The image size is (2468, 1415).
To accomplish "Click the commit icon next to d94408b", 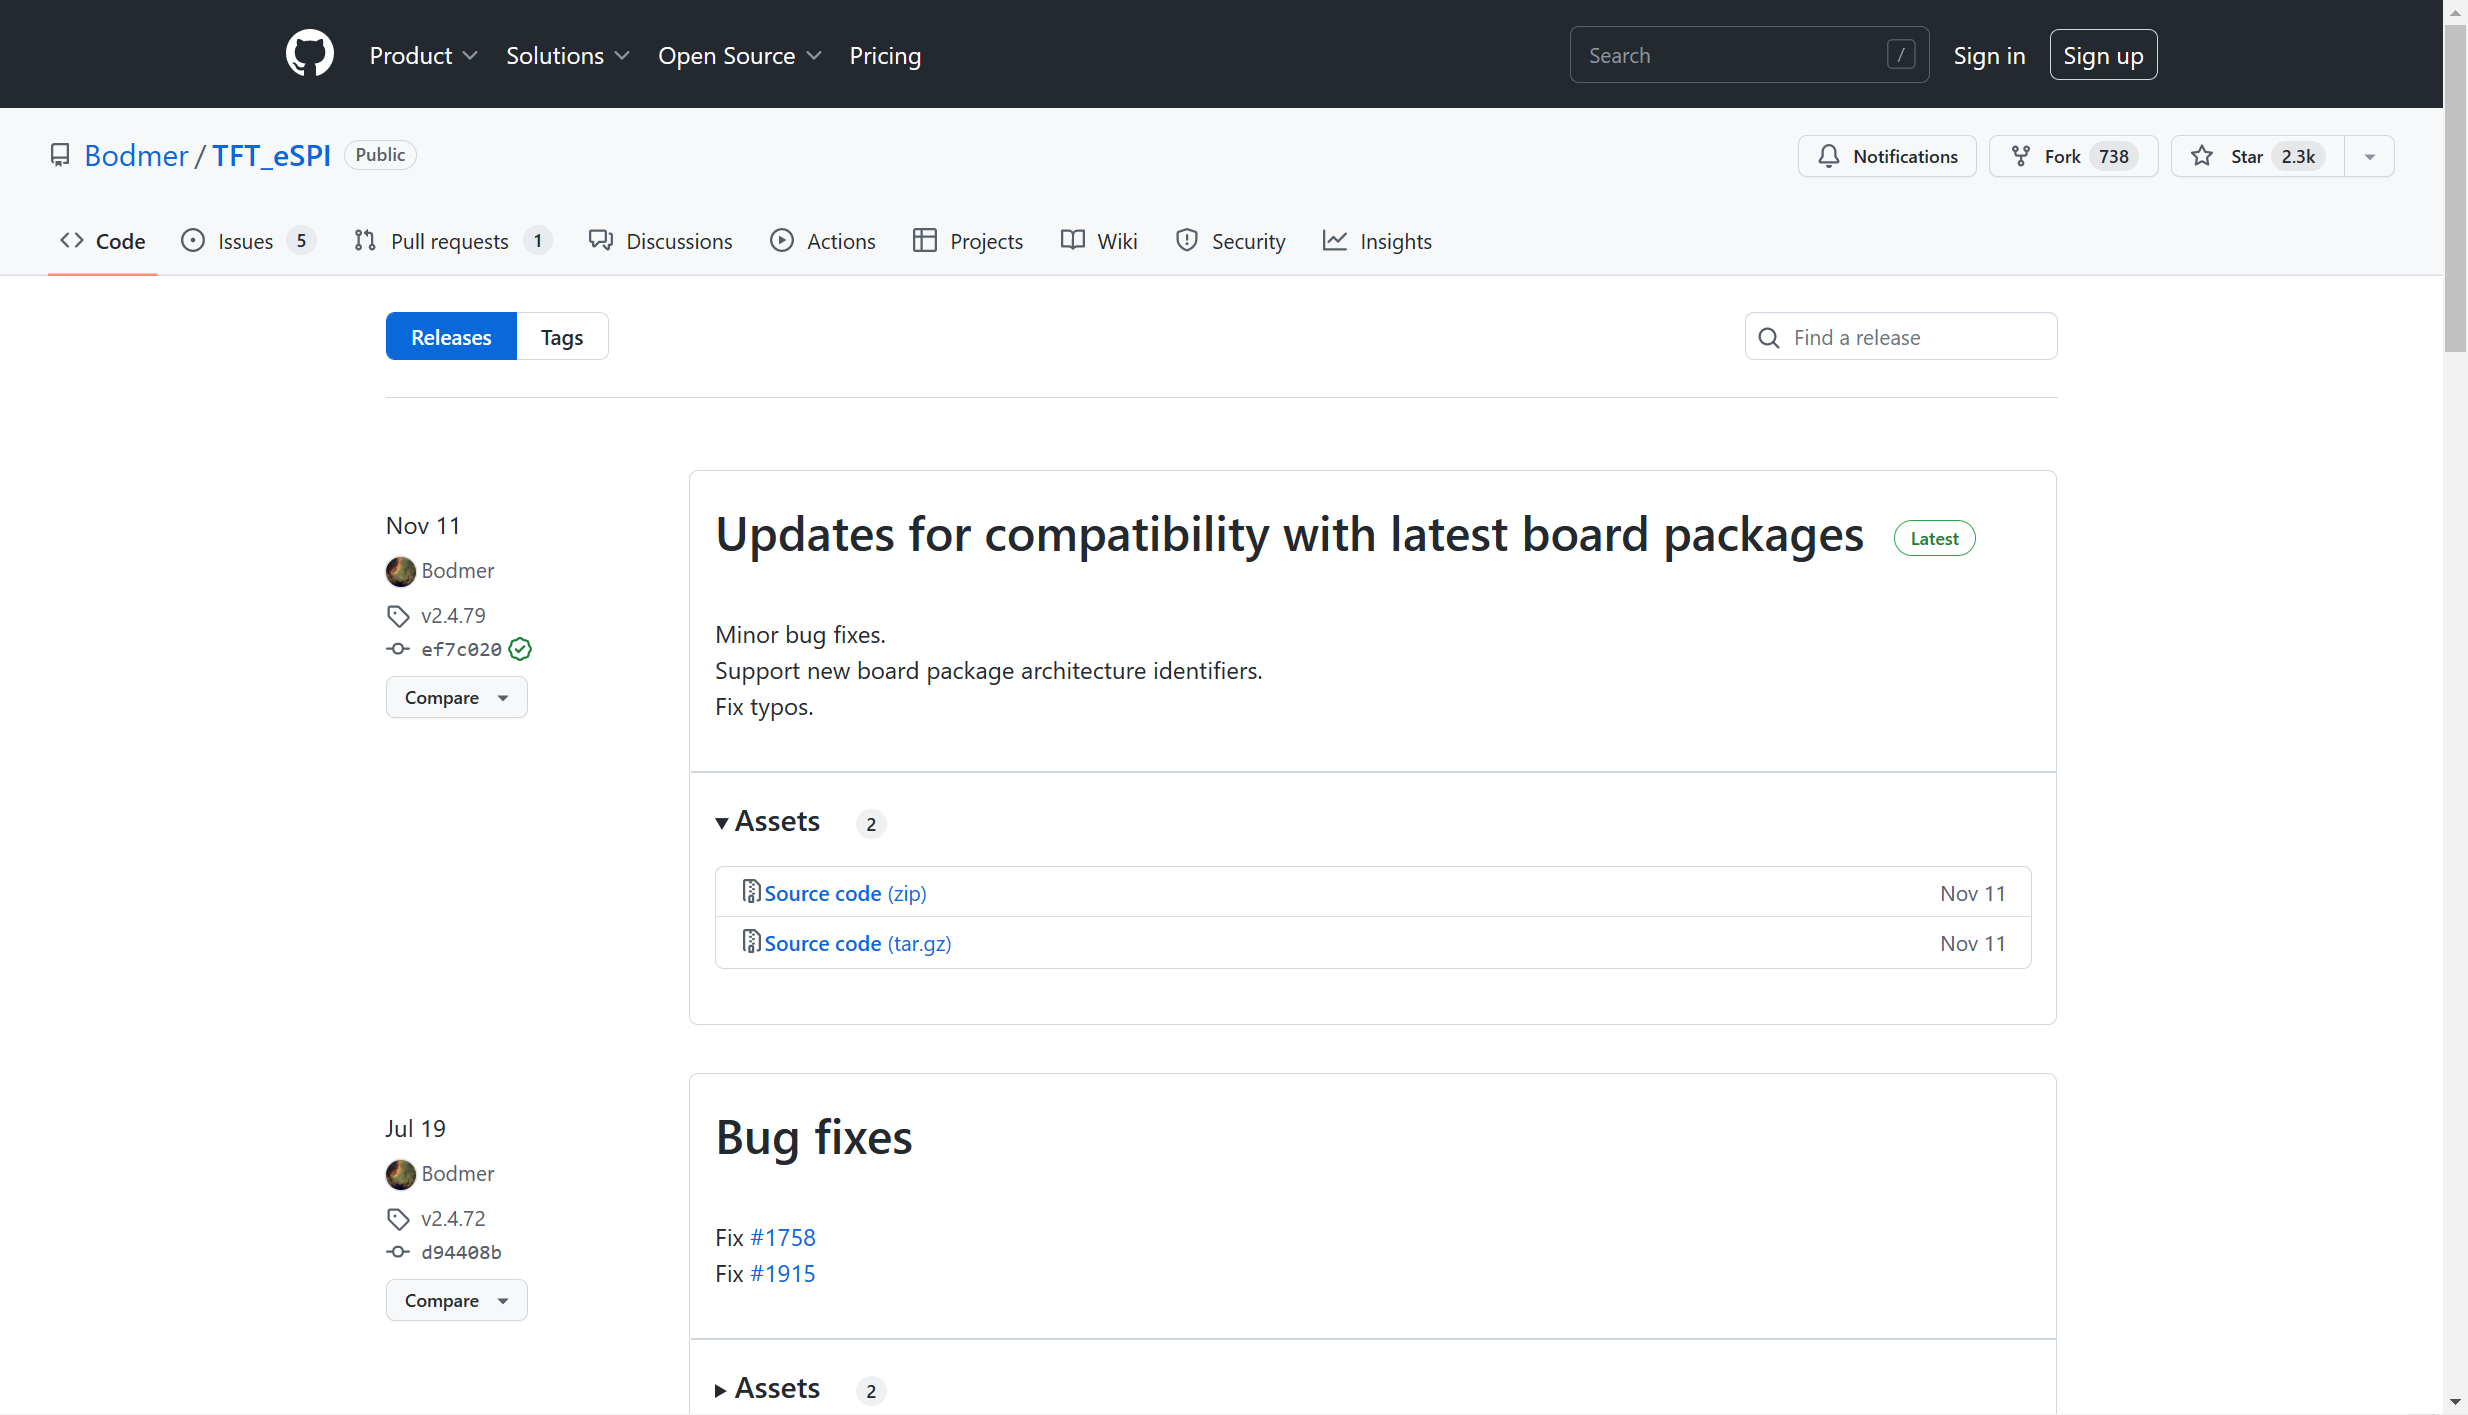I will click(398, 1252).
